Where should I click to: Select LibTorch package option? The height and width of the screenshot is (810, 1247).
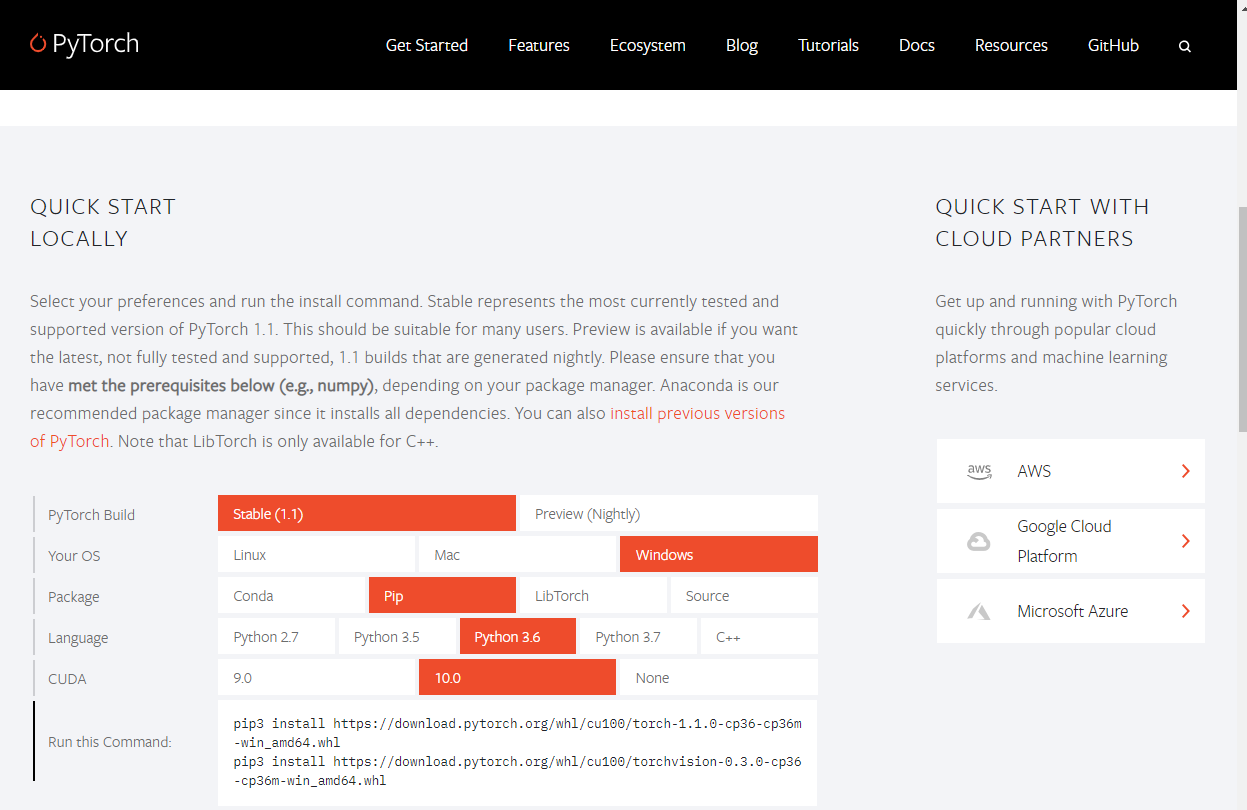pyautogui.click(x=593, y=595)
